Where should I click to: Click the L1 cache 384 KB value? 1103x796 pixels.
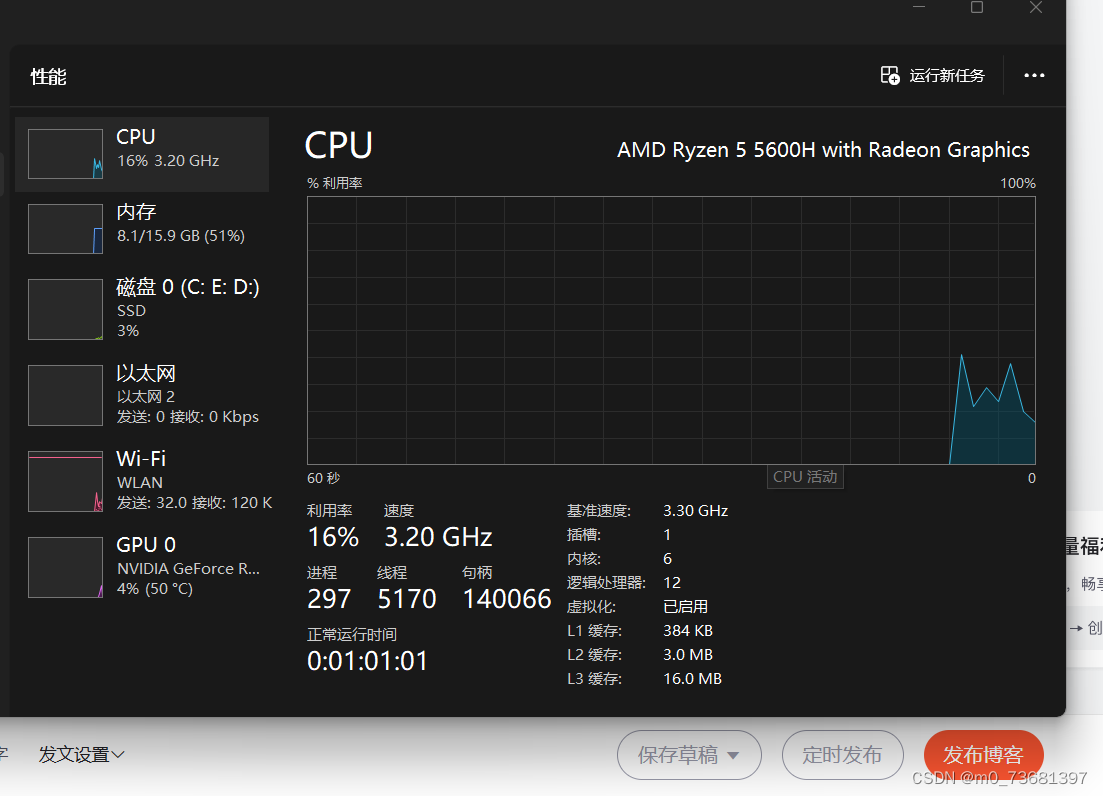tap(687, 631)
